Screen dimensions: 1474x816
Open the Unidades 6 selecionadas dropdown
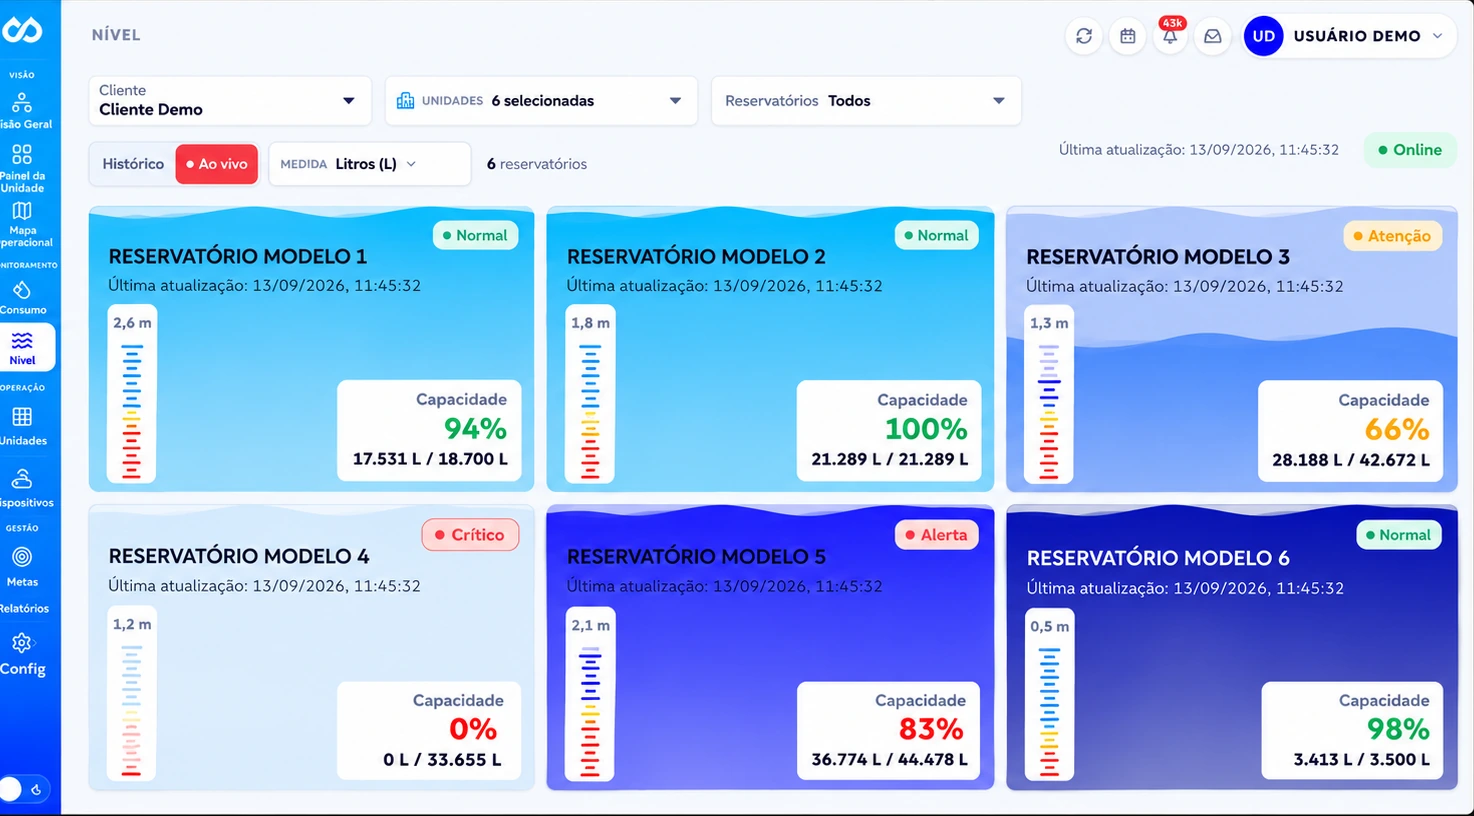[x=541, y=100]
